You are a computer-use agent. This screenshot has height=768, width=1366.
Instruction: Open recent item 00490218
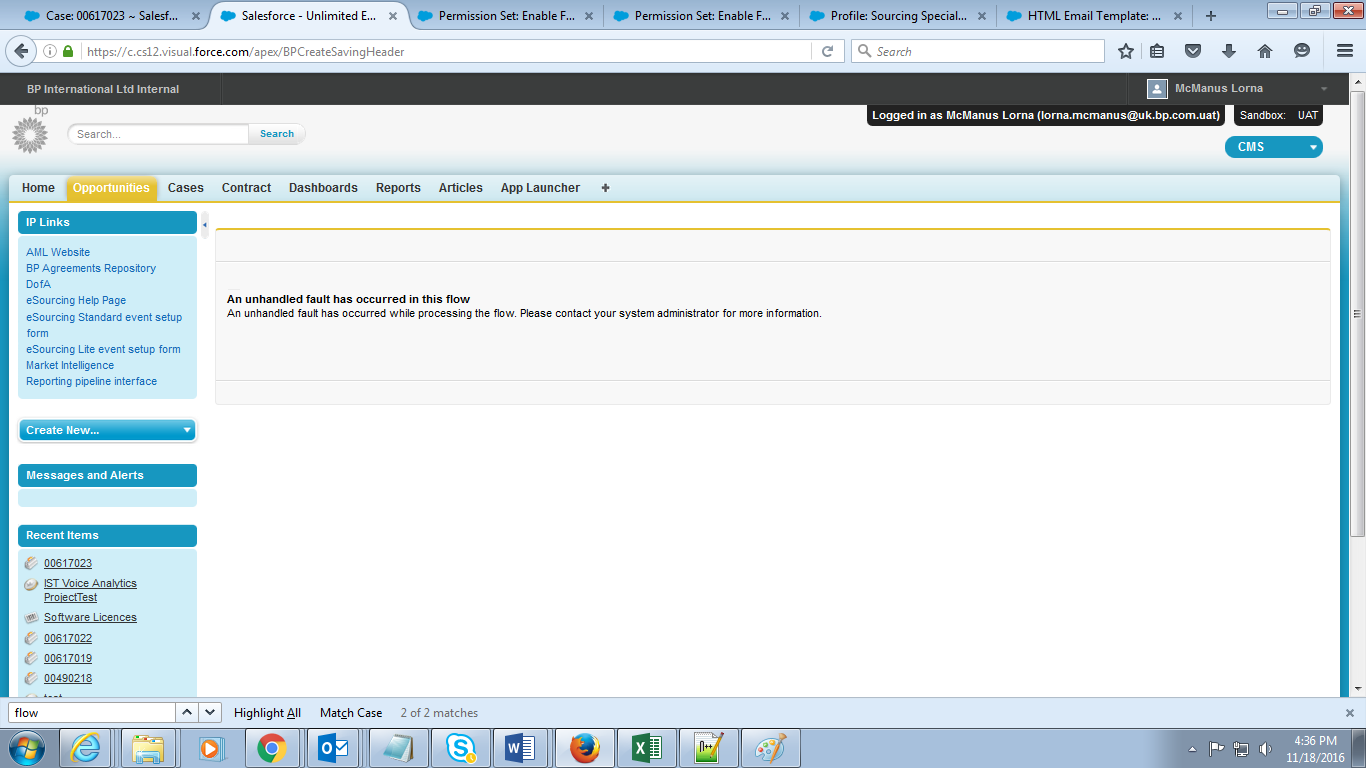(x=68, y=678)
